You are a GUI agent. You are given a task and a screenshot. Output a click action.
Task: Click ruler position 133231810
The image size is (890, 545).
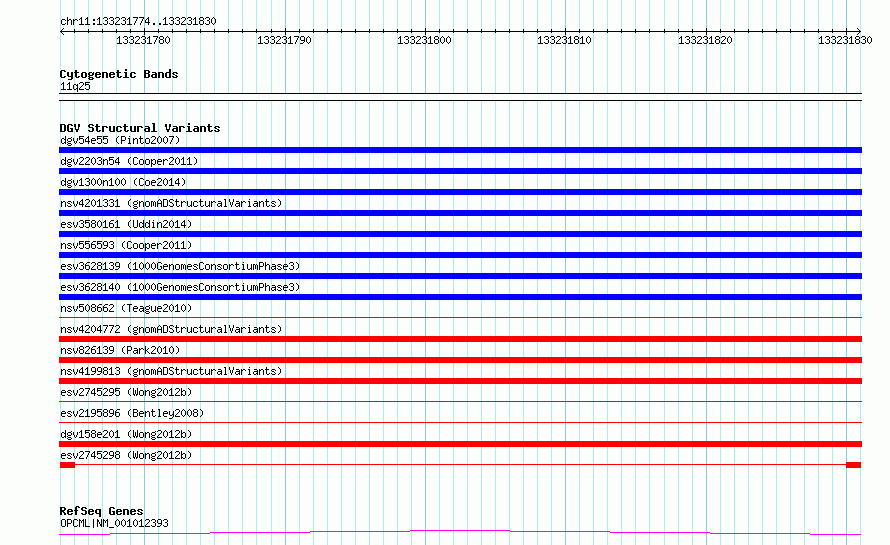[564, 40]
